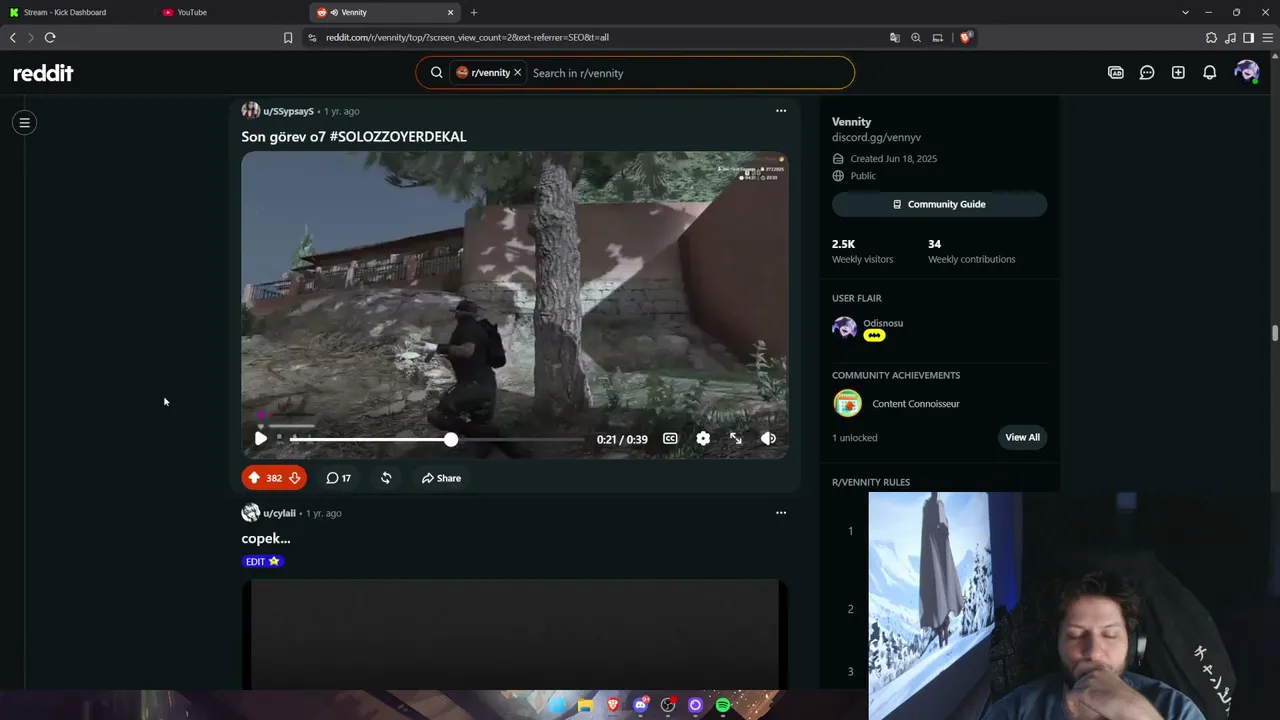Screen dimensions: 1280x720
Task: Close the Vennity tab
Action: tap(450, 12)
